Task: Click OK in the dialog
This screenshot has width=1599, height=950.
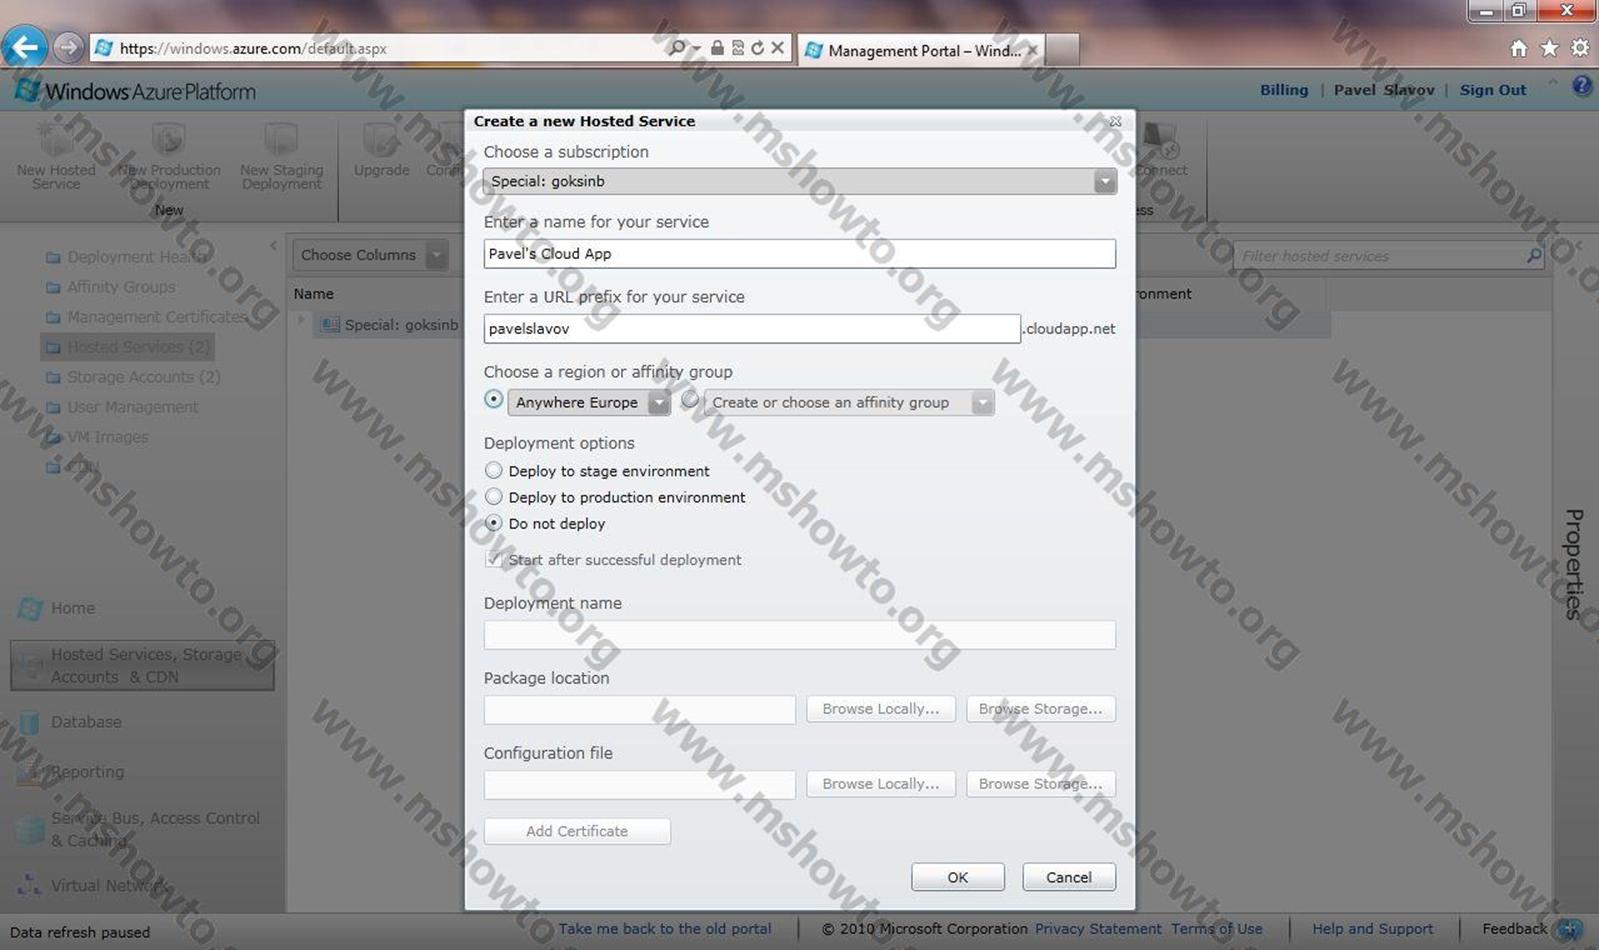Action: [958, 877]
